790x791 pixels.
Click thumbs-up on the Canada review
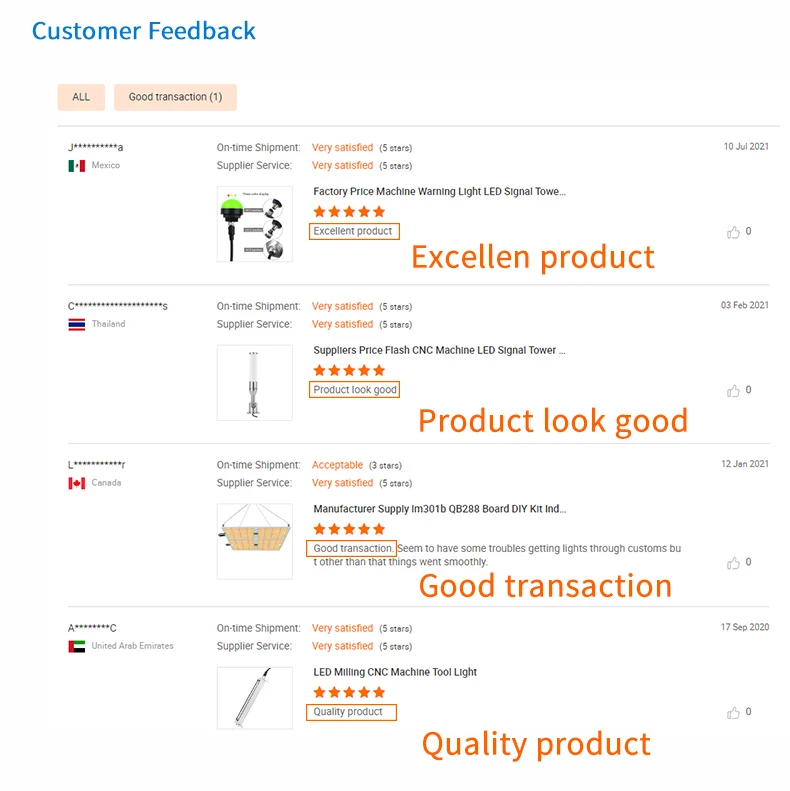click(x=733, y=563)
